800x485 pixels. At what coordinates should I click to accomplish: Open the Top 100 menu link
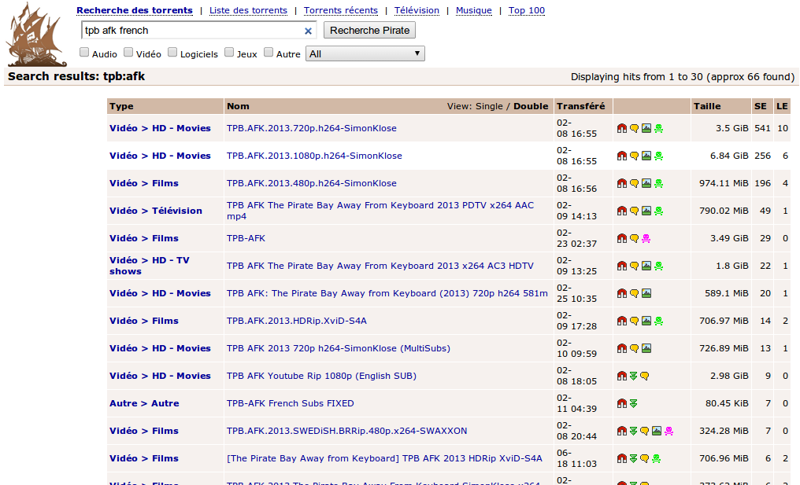point(526,10)
